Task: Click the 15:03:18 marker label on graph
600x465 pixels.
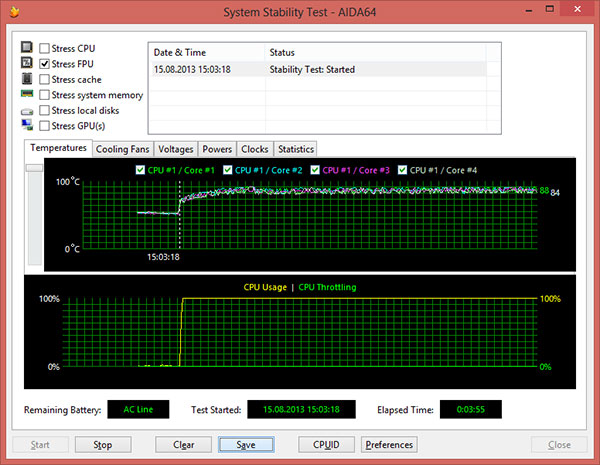Action: click(163, 257)
